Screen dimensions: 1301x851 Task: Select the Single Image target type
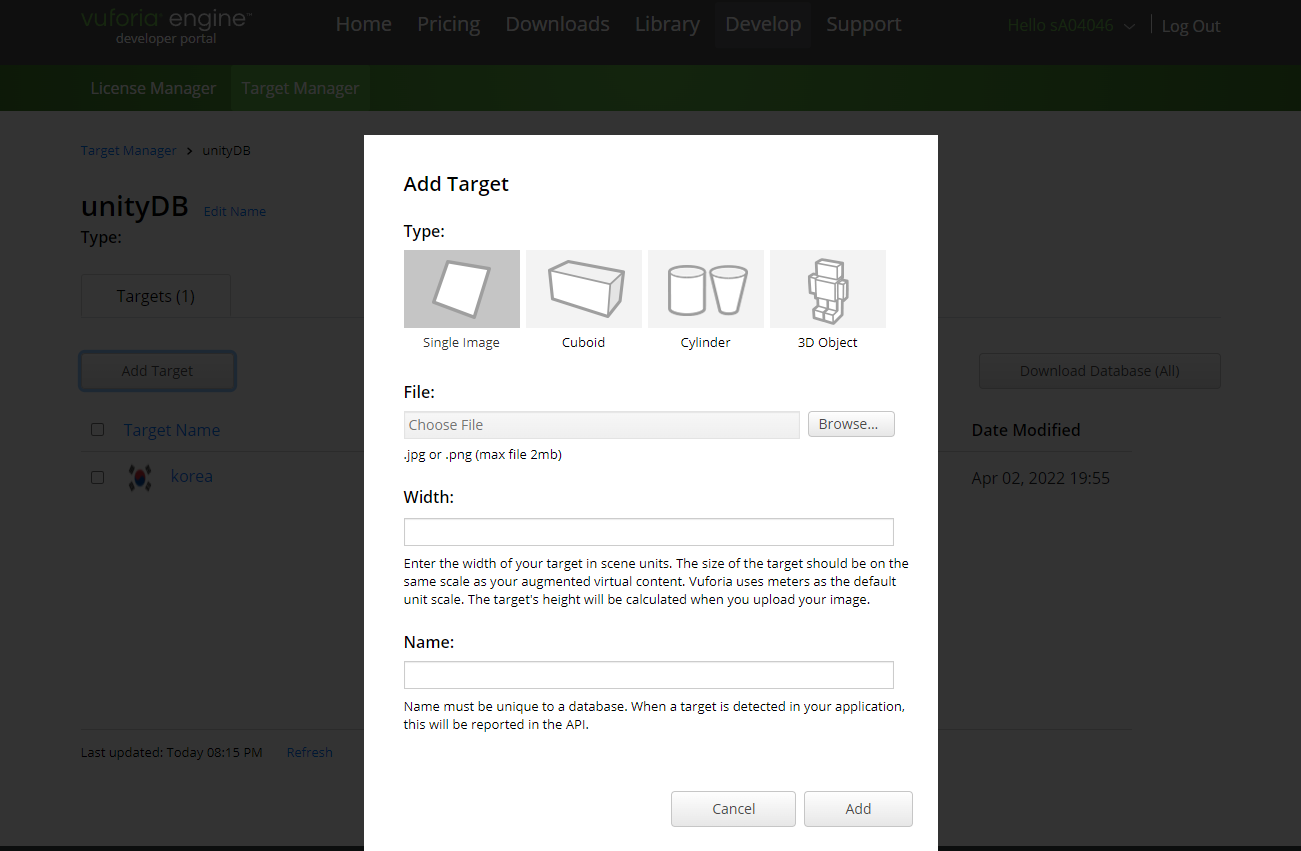[461, 289]
